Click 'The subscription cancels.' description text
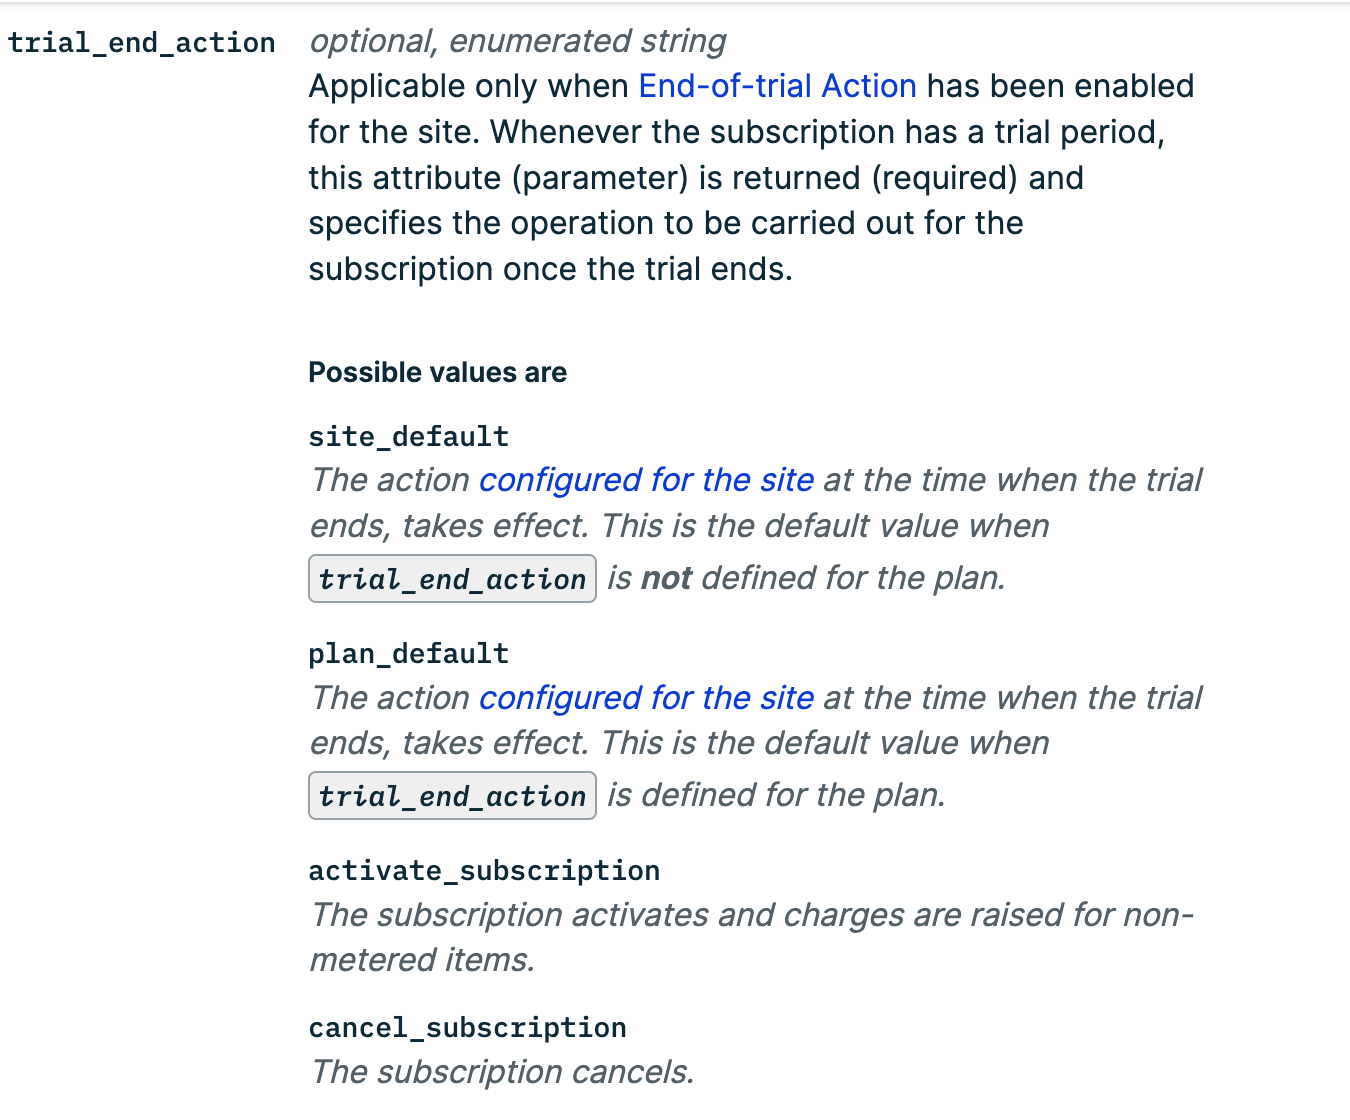Screen dimensions: 1350x1120 502,1072
